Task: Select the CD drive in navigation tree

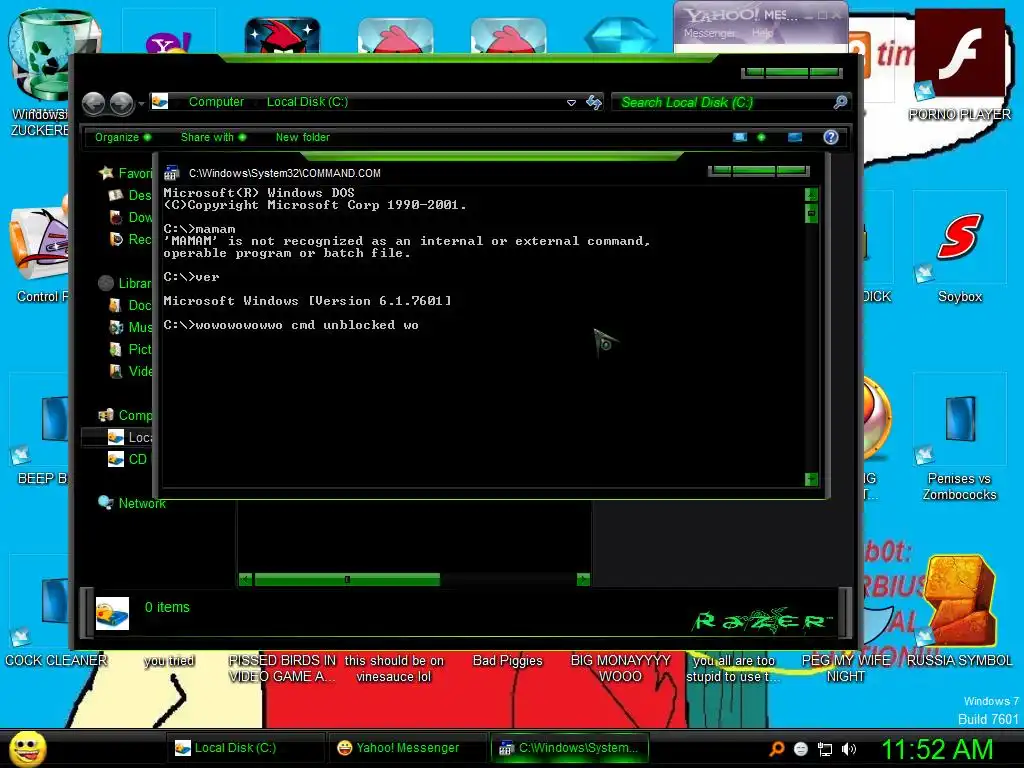Action: (127, 460)
